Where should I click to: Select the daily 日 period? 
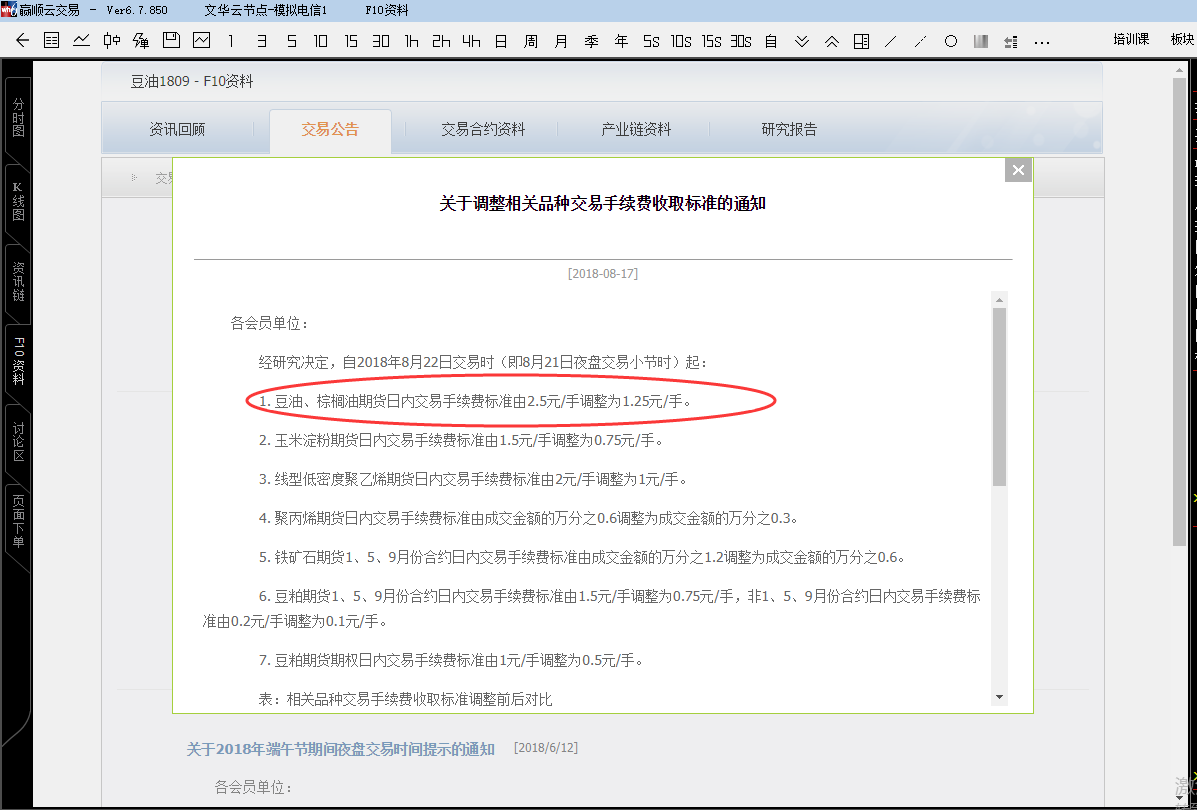(x=501, y=41)
